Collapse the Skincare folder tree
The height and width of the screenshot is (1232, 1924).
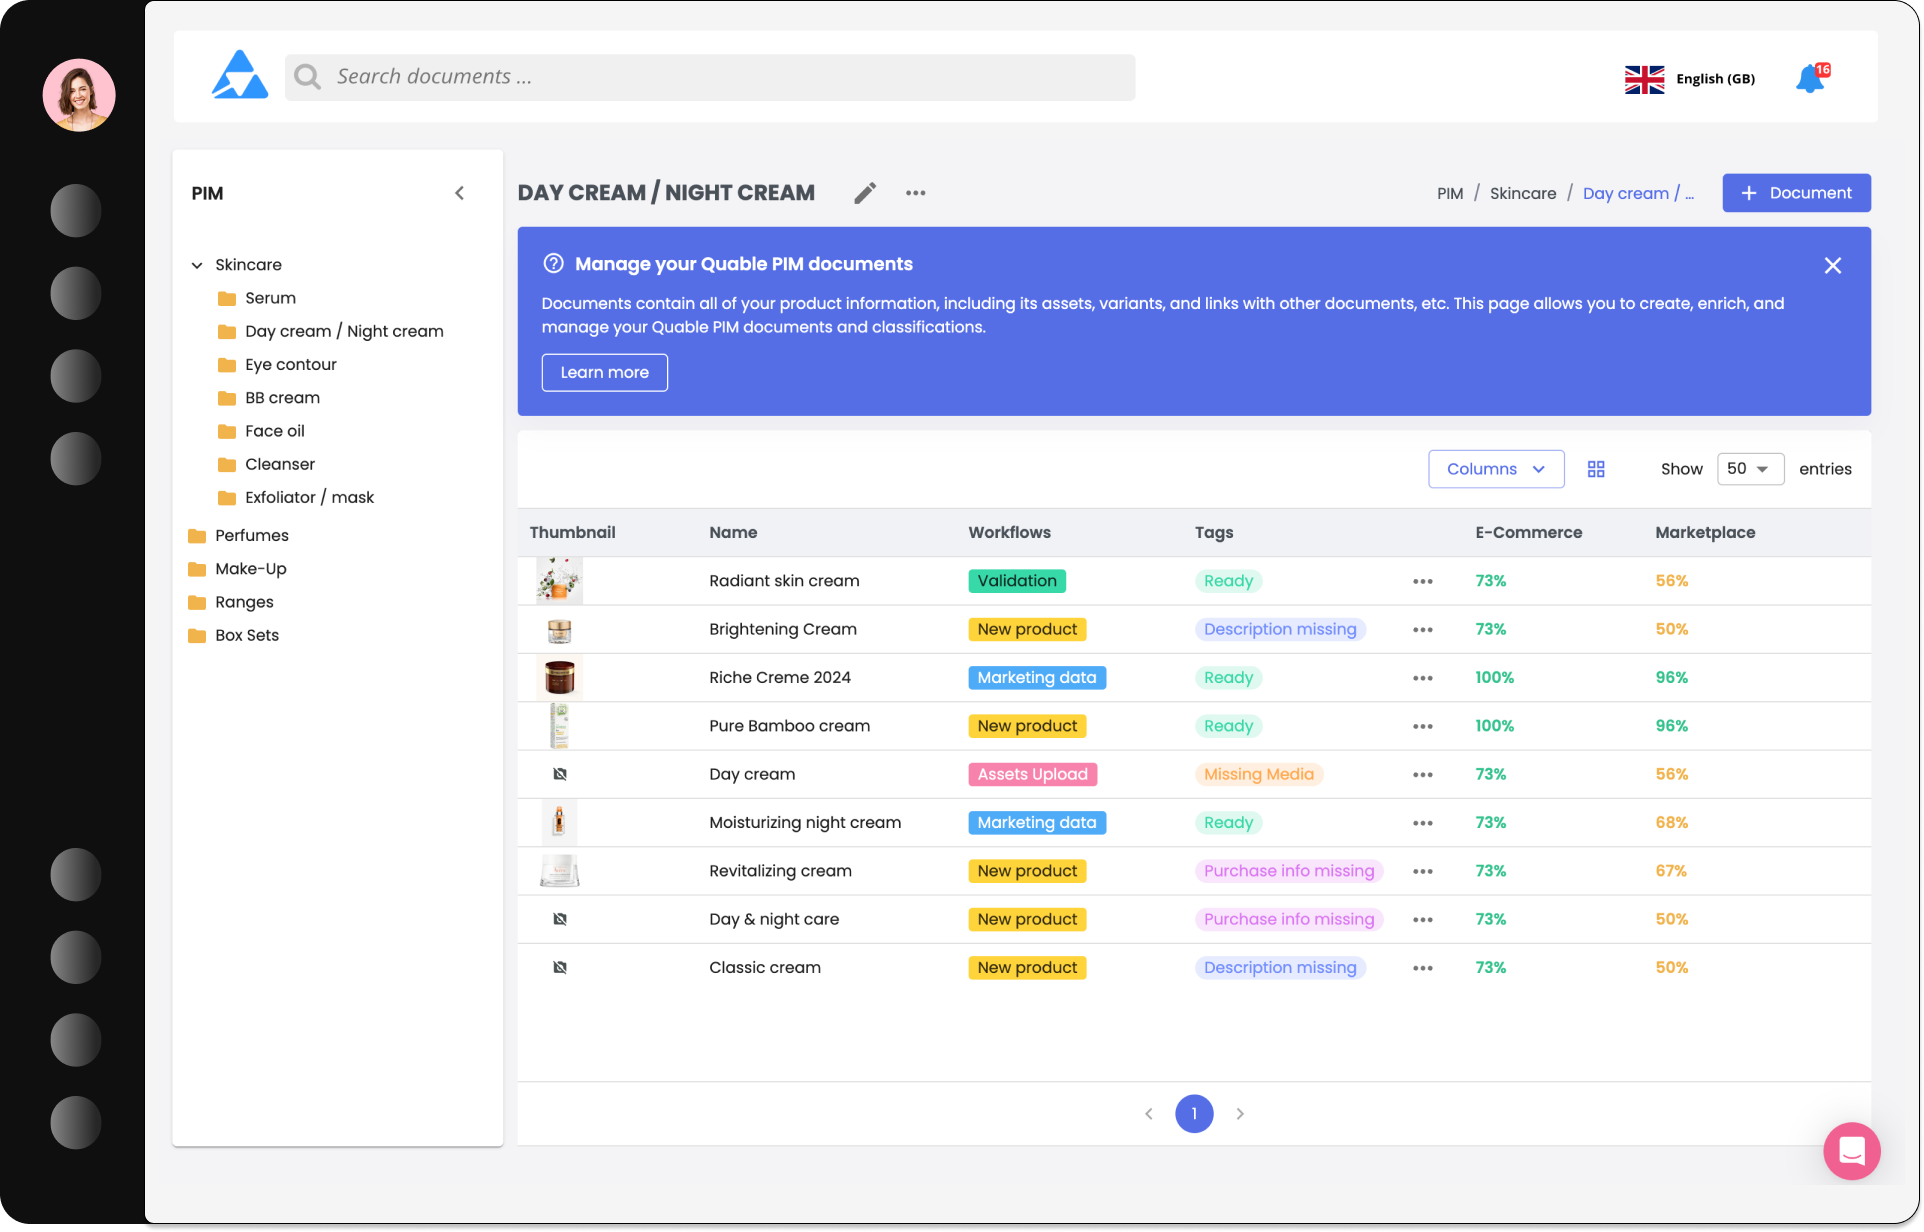[197, 265]
